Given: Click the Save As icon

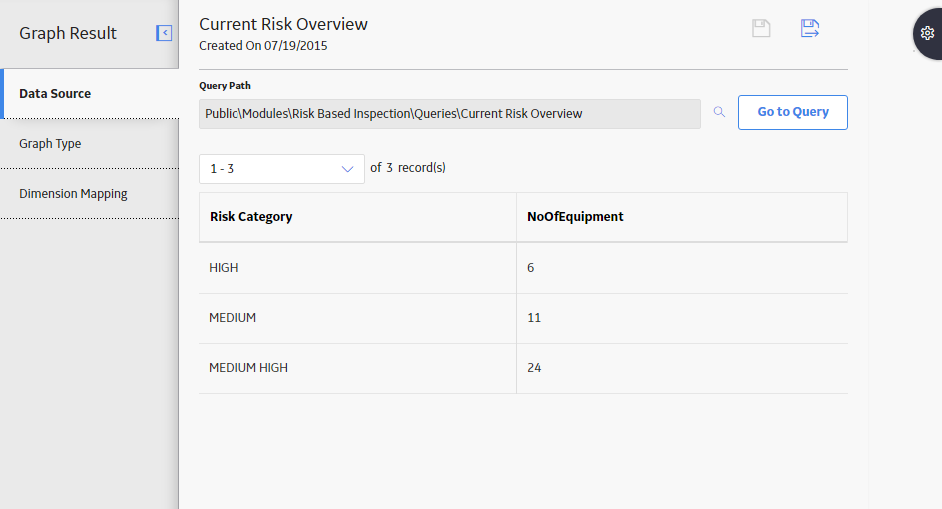Looking at the screenshot, I should point(810,28).
